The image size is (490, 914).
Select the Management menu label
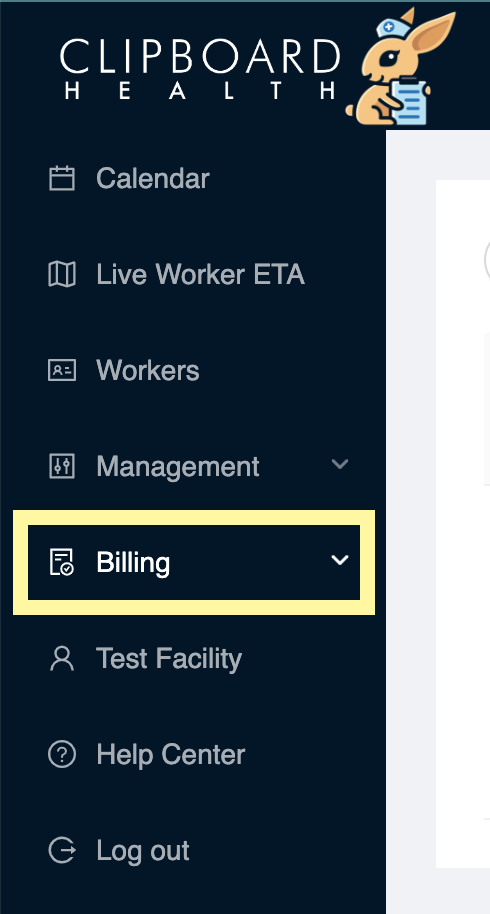pos(178,467)
